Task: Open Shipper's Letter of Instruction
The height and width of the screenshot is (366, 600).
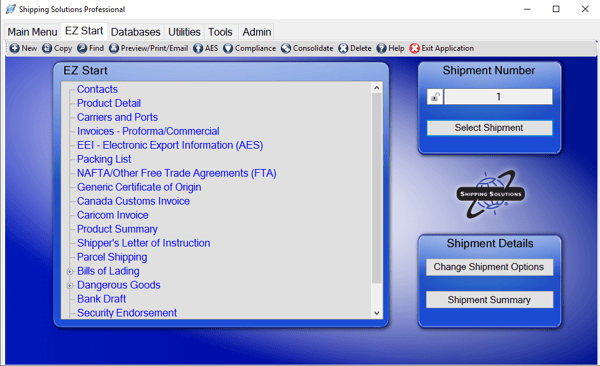Action: 143,243
